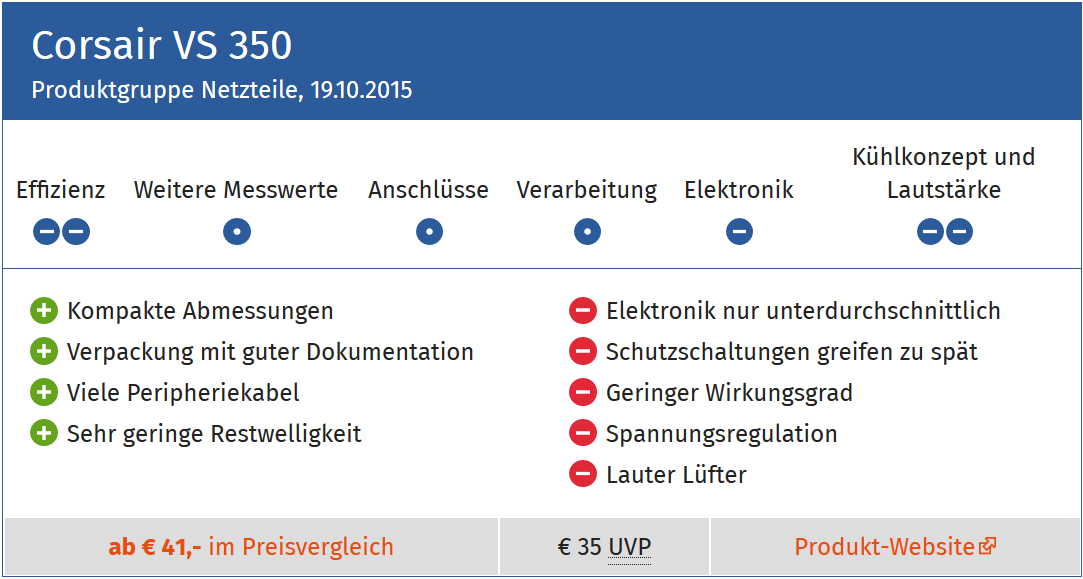This screenshot has height=579, width=1083.
Task: Open 'ab € 41,- im Preisvergleich' link
Action: (x=251, y=547)
